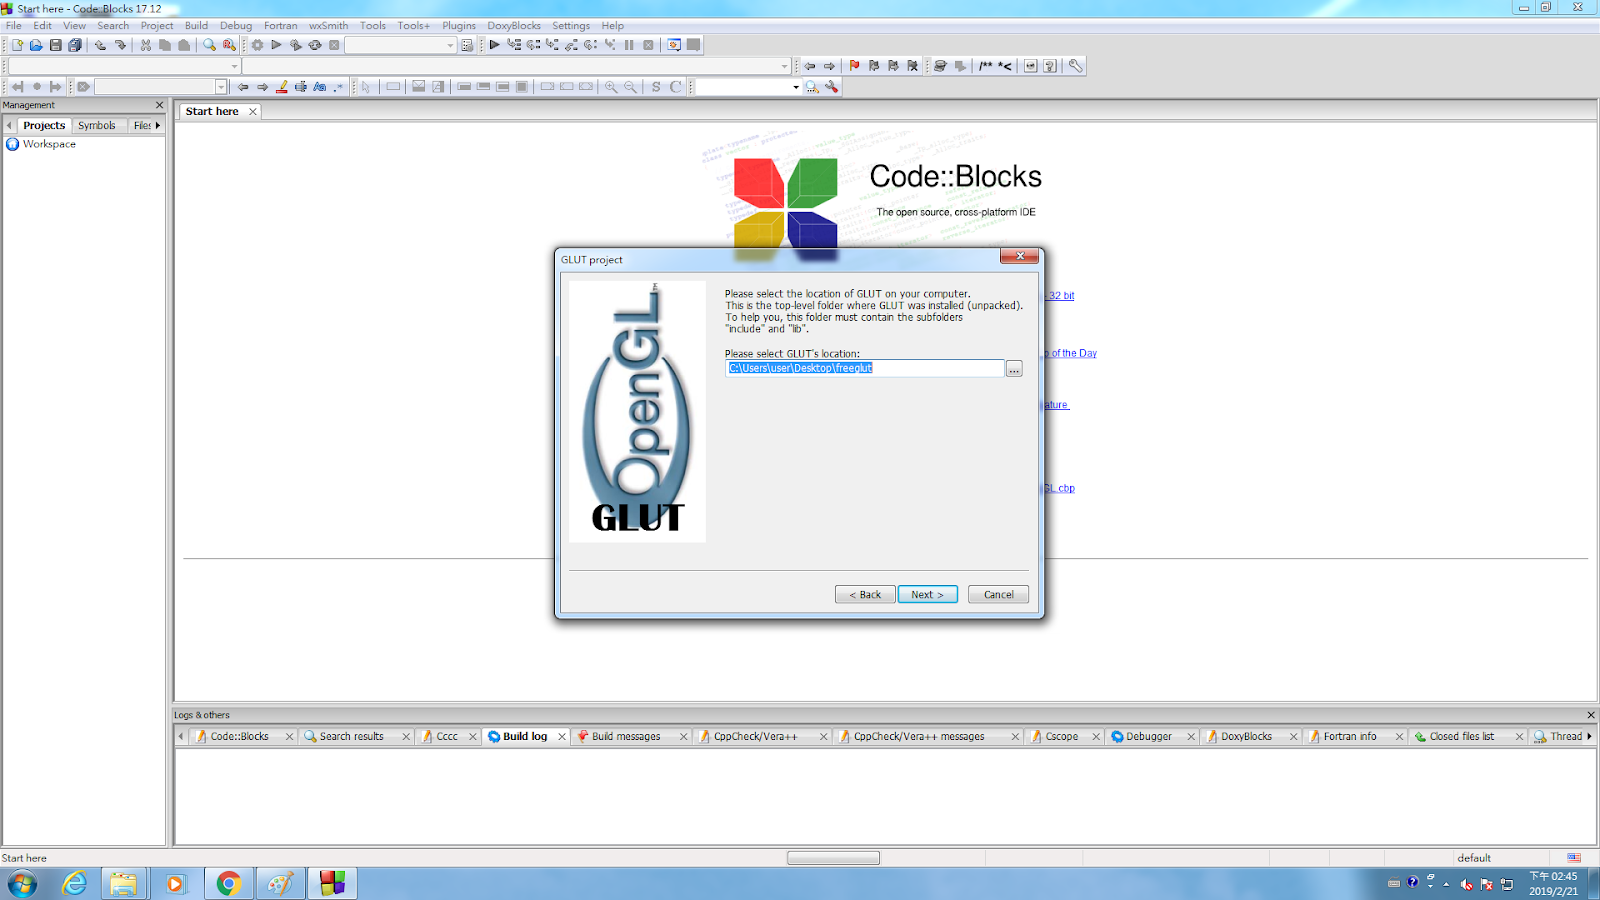The height and width of the screenshot is (900, 1600).
Task: Click the zoom out magnifier icon
Action: pos(630,87)
